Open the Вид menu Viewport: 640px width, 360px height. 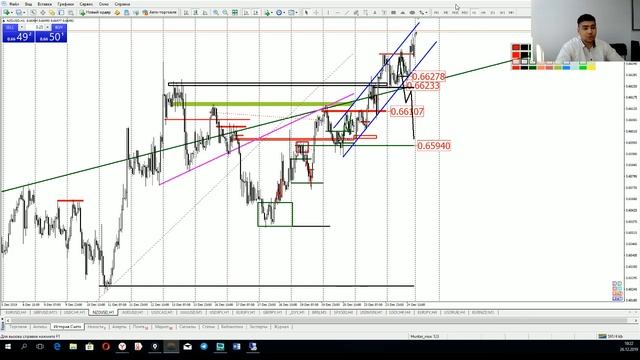(x=28, y=4)
